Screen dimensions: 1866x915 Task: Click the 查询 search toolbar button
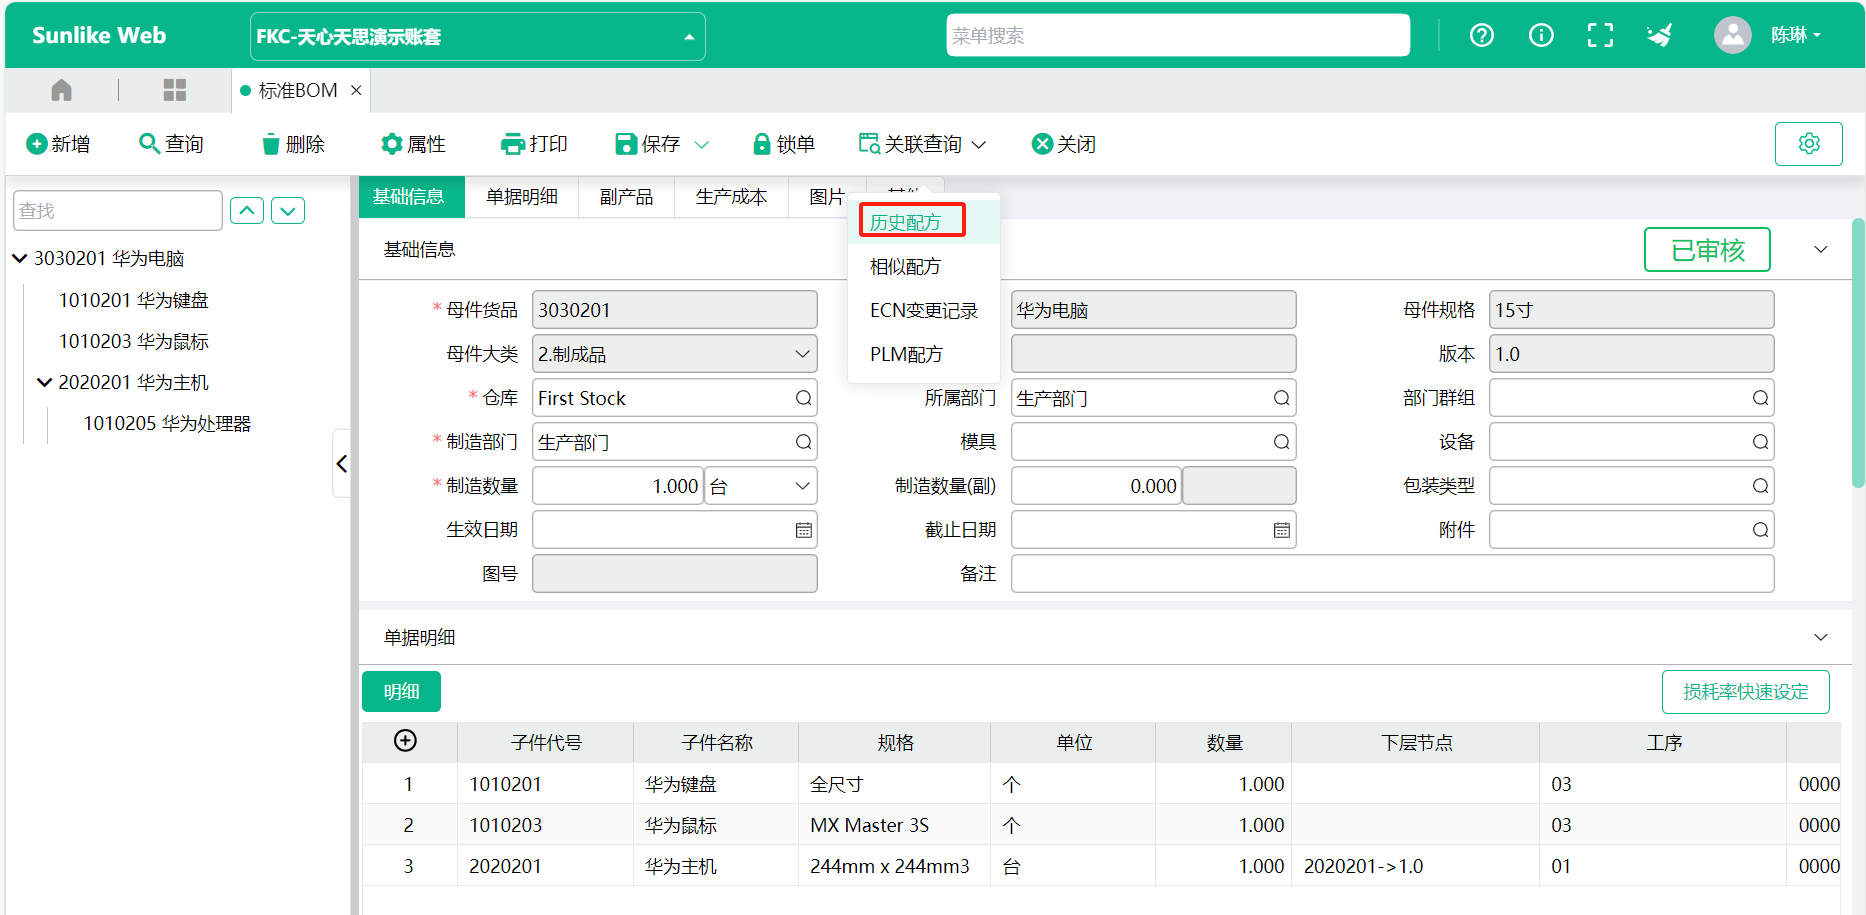pos(171,144)
